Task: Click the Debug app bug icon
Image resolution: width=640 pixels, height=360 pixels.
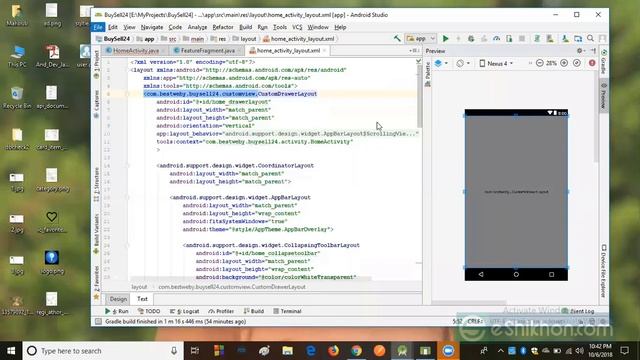Action: click(471, 39)
